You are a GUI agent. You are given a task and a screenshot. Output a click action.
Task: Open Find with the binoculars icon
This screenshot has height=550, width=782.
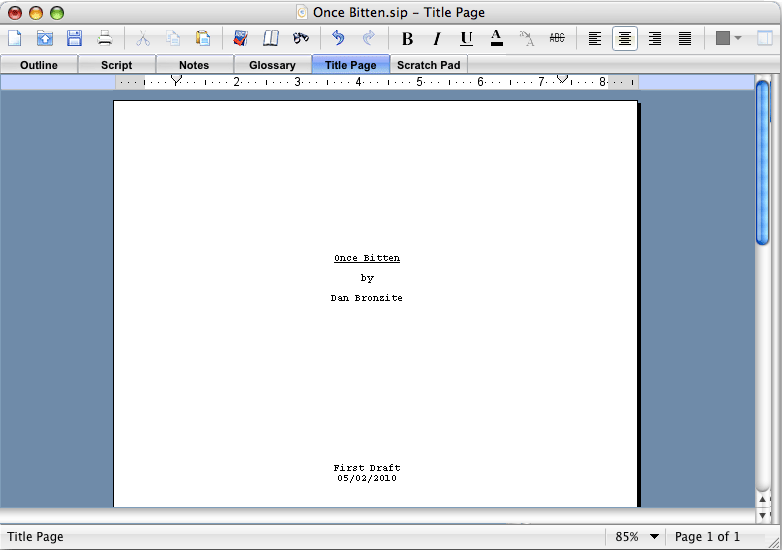pos(301,38)
